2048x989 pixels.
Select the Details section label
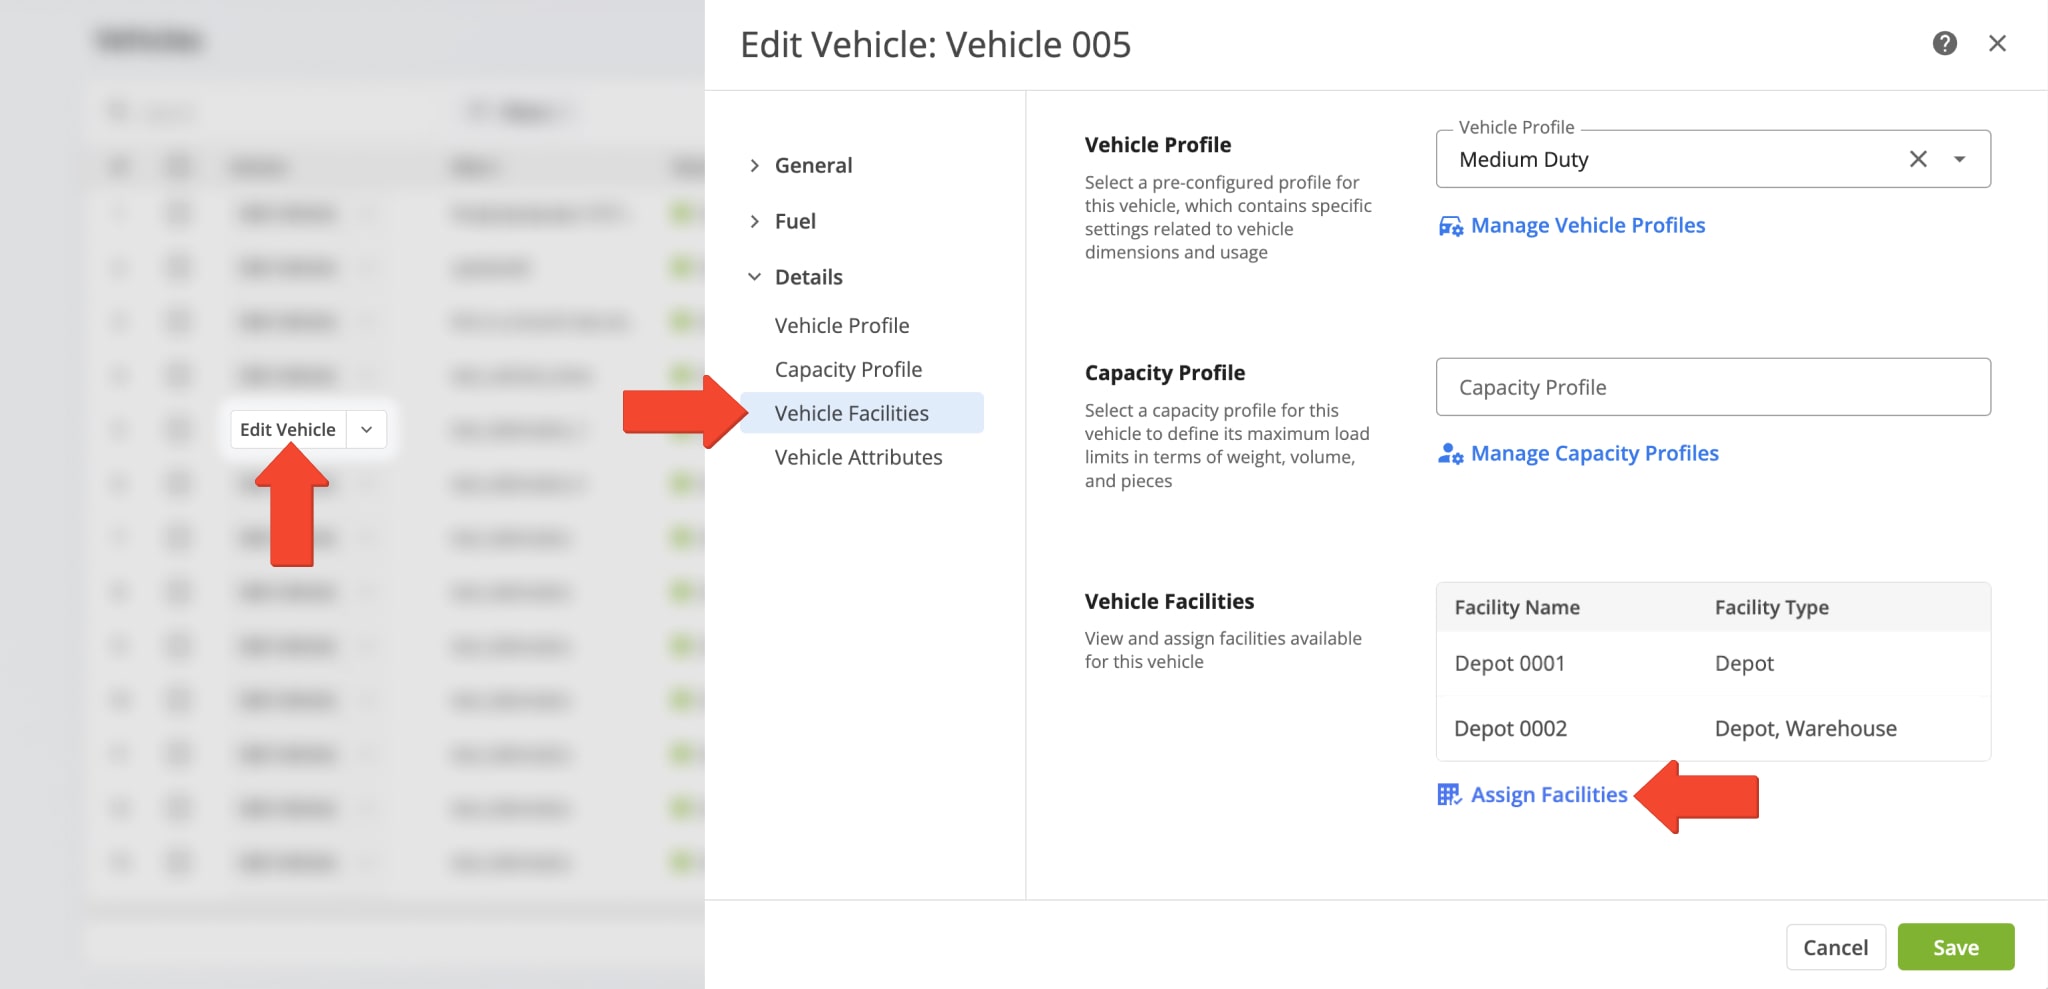[808, 277]
